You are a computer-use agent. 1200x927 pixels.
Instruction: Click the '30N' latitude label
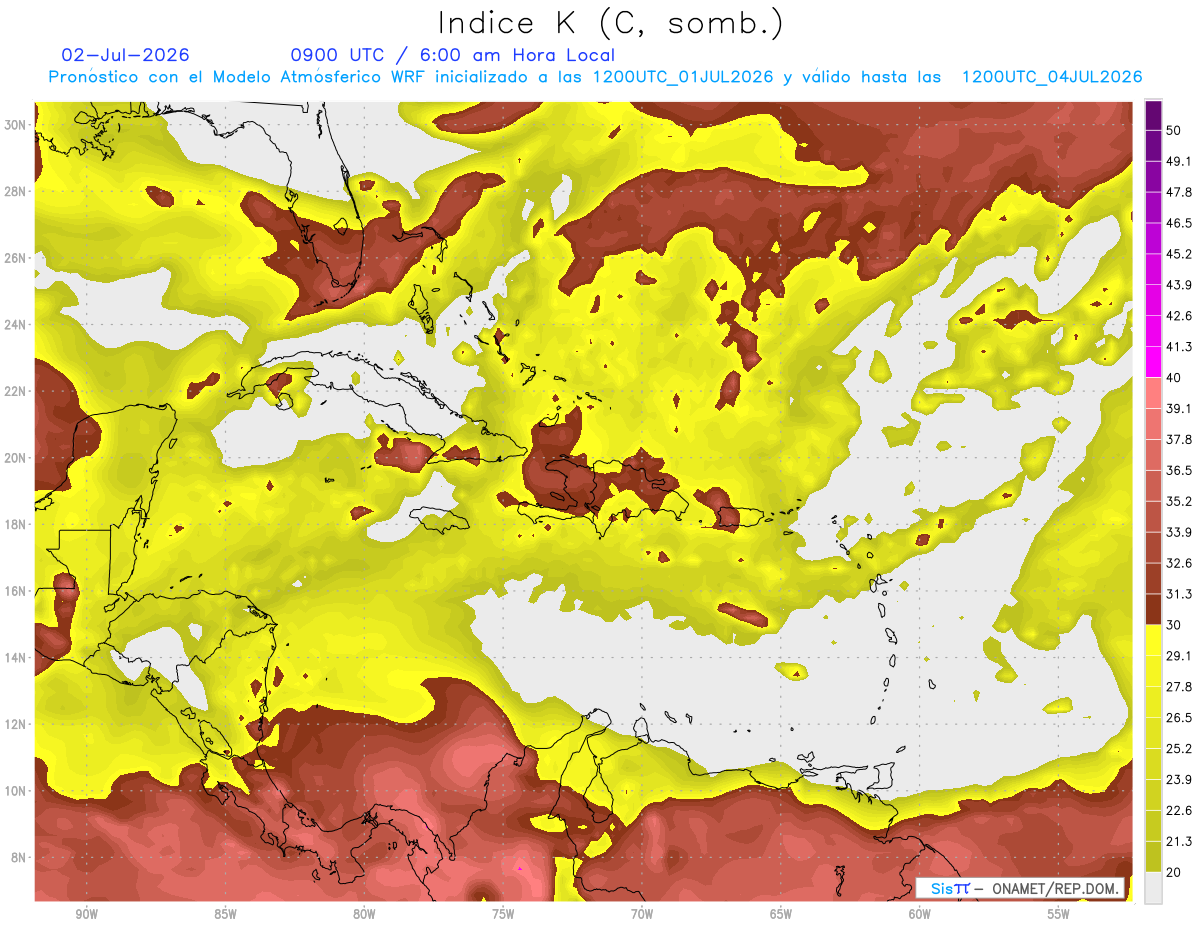(15, 124)
